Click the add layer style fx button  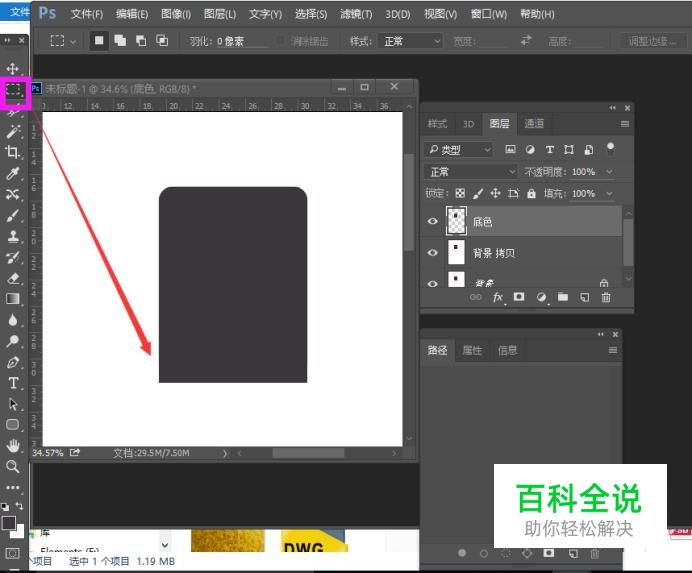[x=497, y=297]
